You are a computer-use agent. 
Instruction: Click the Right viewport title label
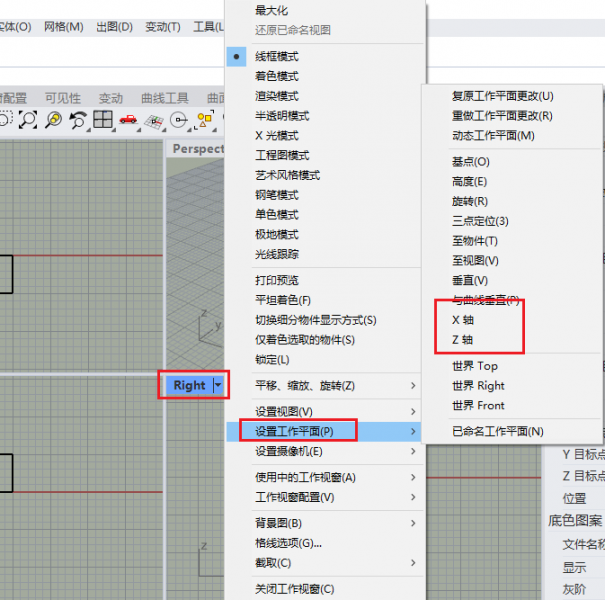(189, 385)
